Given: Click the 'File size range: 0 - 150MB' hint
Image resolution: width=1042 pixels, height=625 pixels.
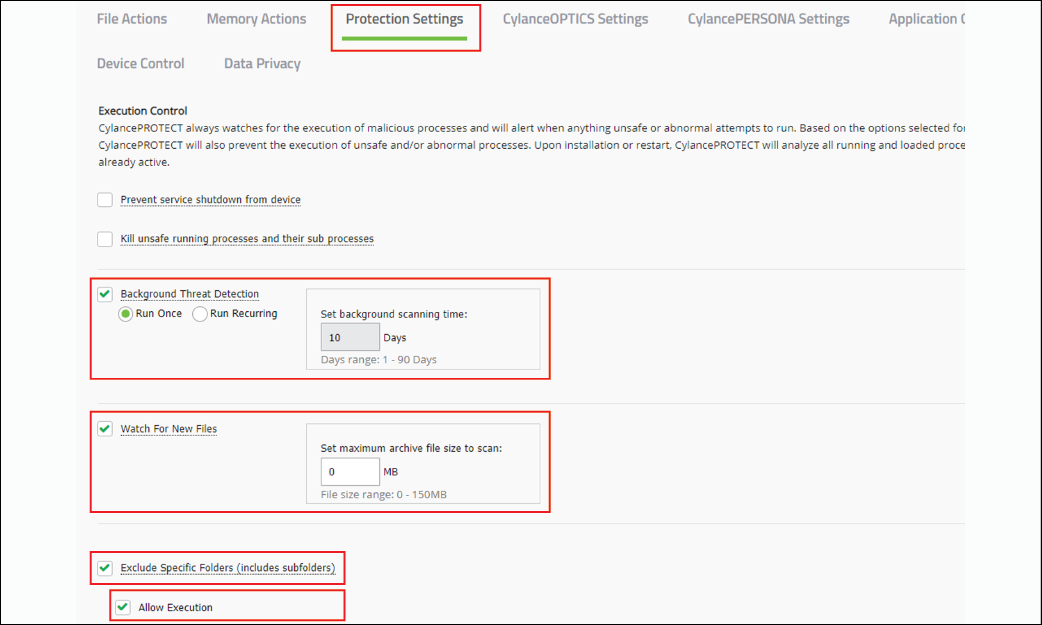Looking at the screenshot, I should (x=383, y=495).
